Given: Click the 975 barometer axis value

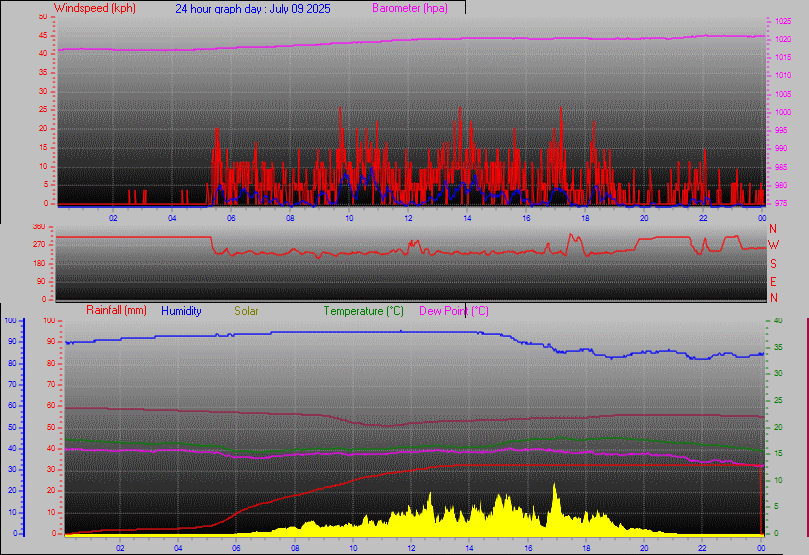Looking at the screenshot, I should coord(781,203).
